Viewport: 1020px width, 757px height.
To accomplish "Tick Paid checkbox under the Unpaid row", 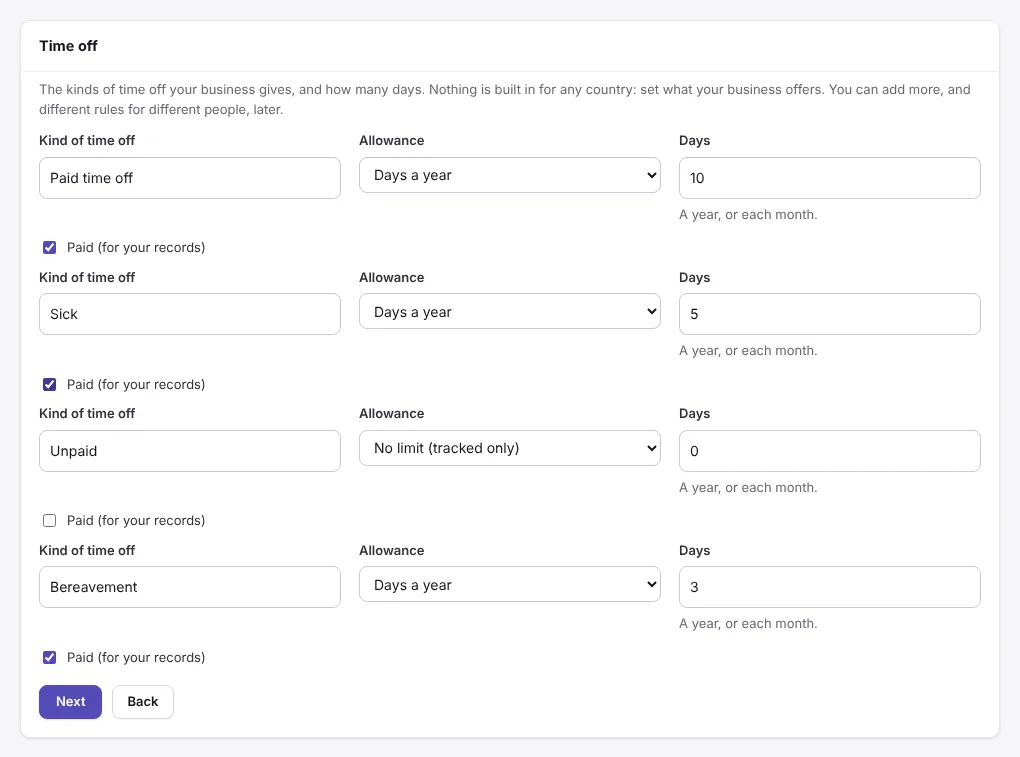I will click(x=49, y=520).
